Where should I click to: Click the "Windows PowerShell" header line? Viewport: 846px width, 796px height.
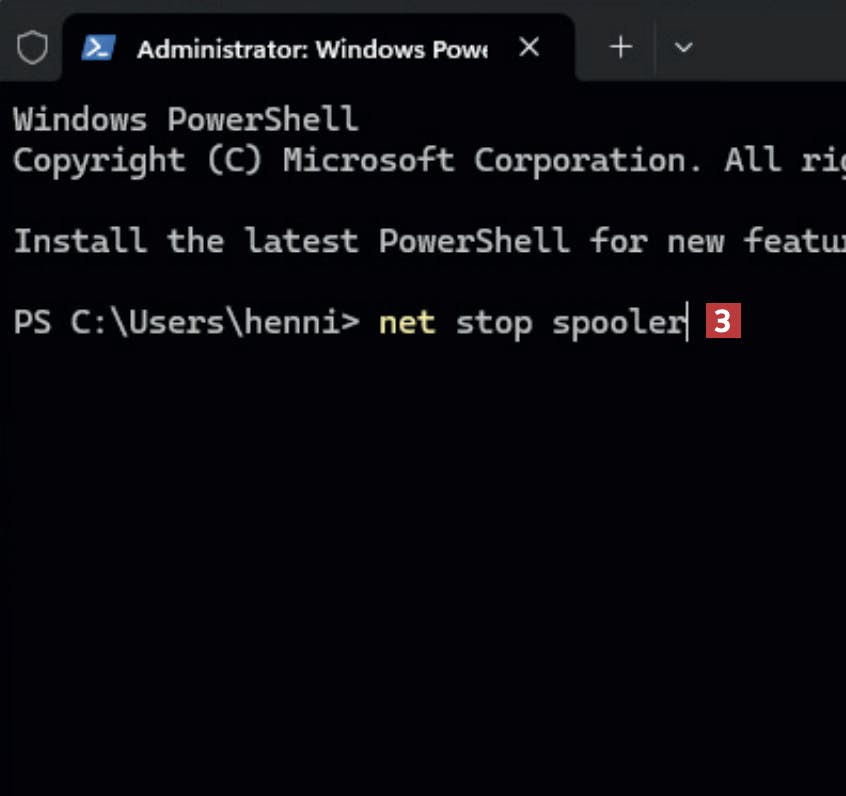(x=185, y=119)
